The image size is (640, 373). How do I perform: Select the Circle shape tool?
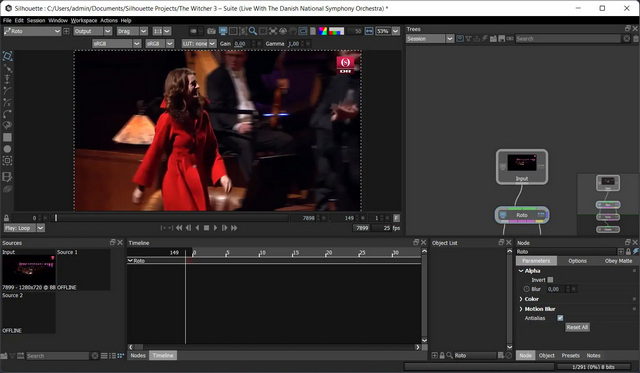tap(7, 149)
